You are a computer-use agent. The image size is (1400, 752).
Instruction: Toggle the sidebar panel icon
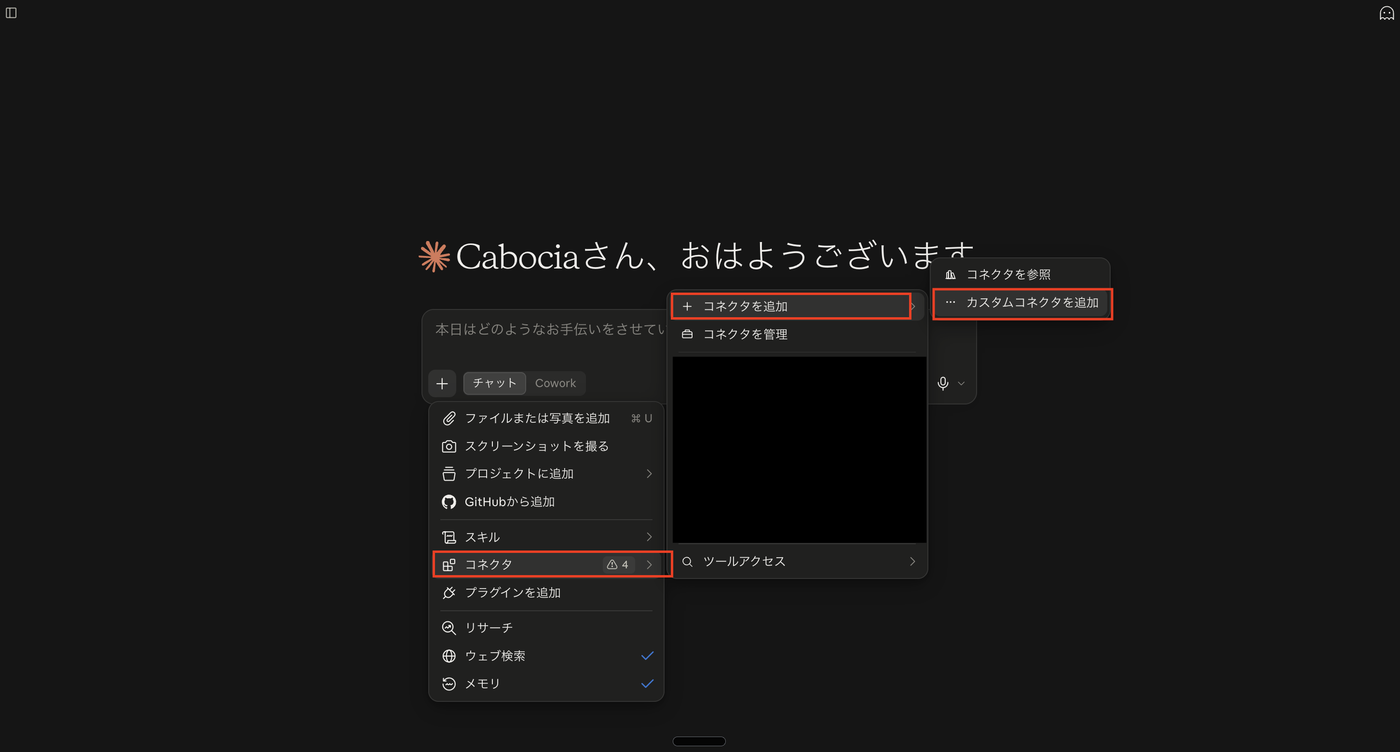[x=11, y=13]
